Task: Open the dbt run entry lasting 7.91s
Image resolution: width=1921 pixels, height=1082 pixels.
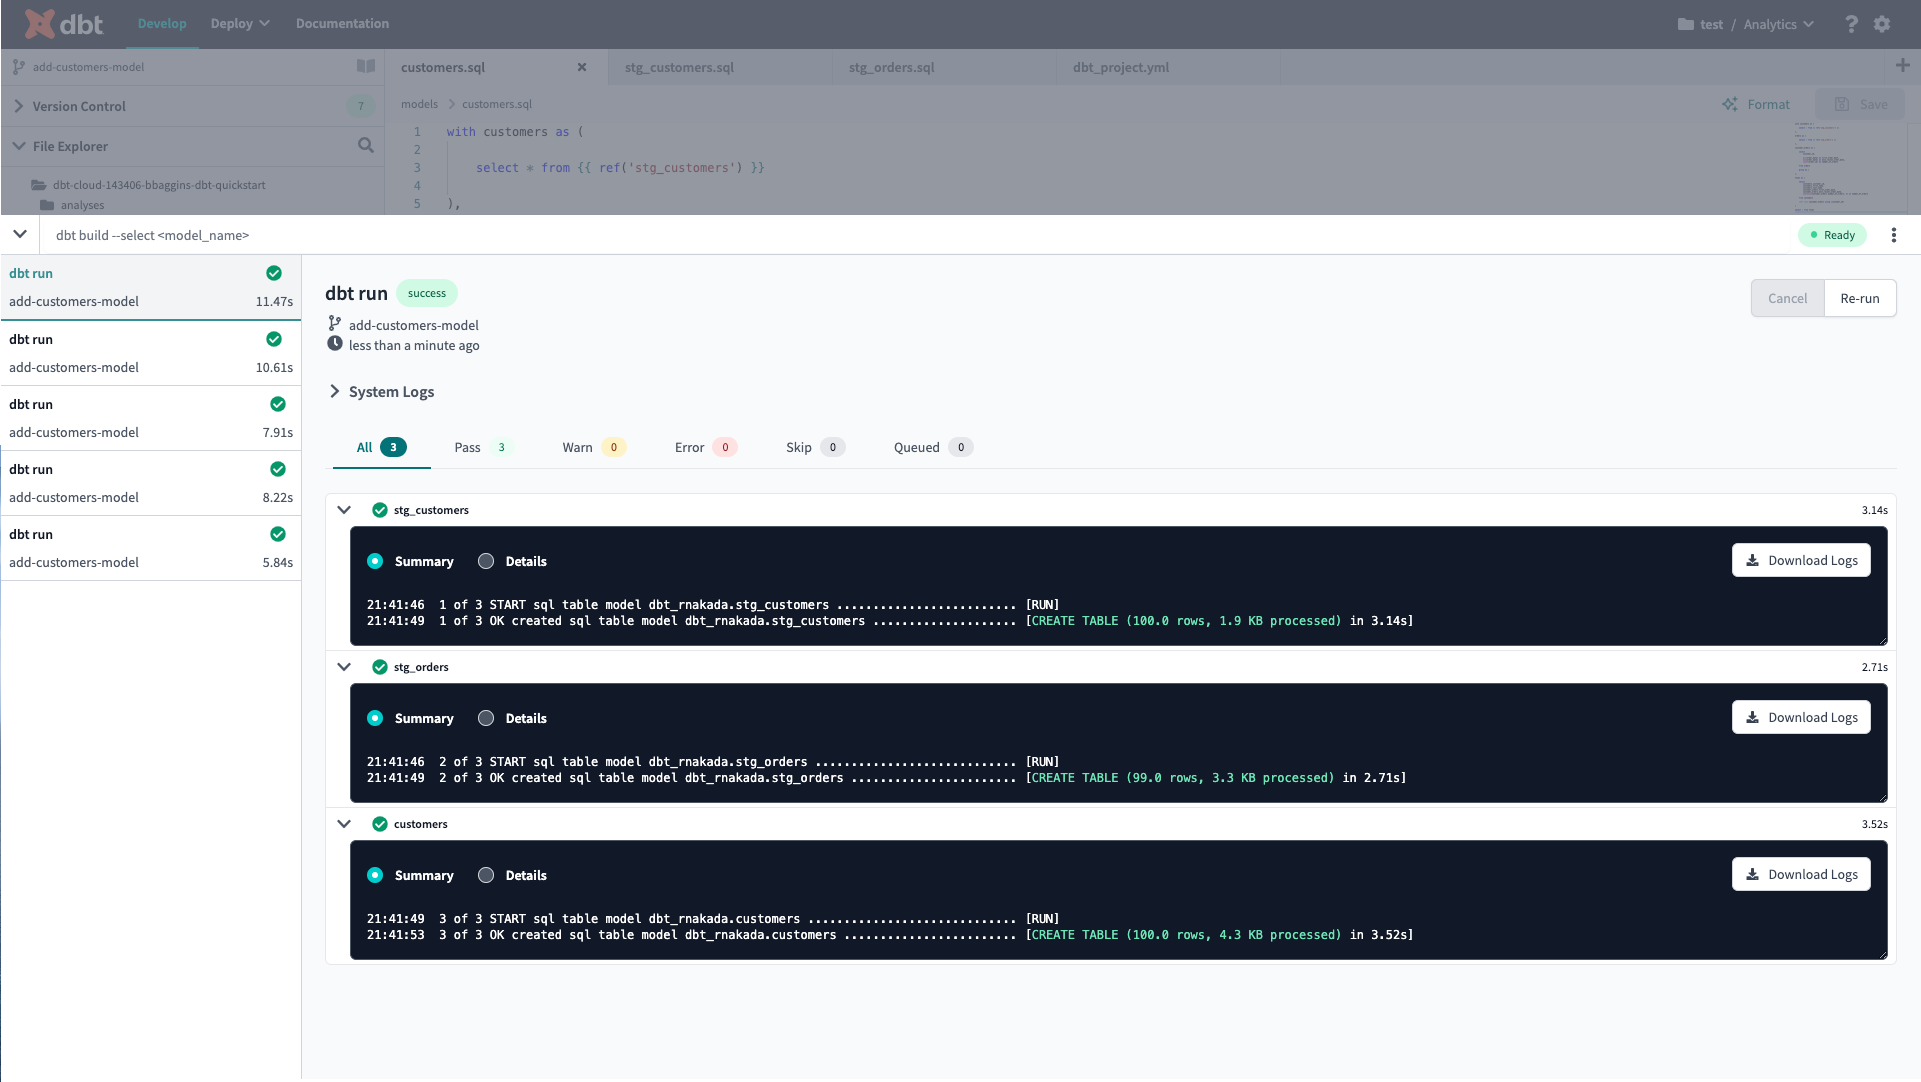Action: [x=150, y=418]
